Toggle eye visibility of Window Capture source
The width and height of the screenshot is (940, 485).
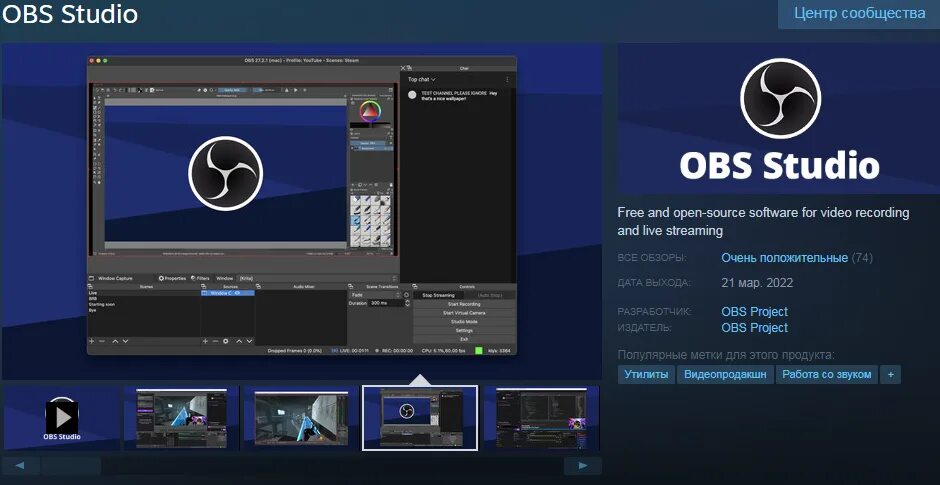pos(237,293)
